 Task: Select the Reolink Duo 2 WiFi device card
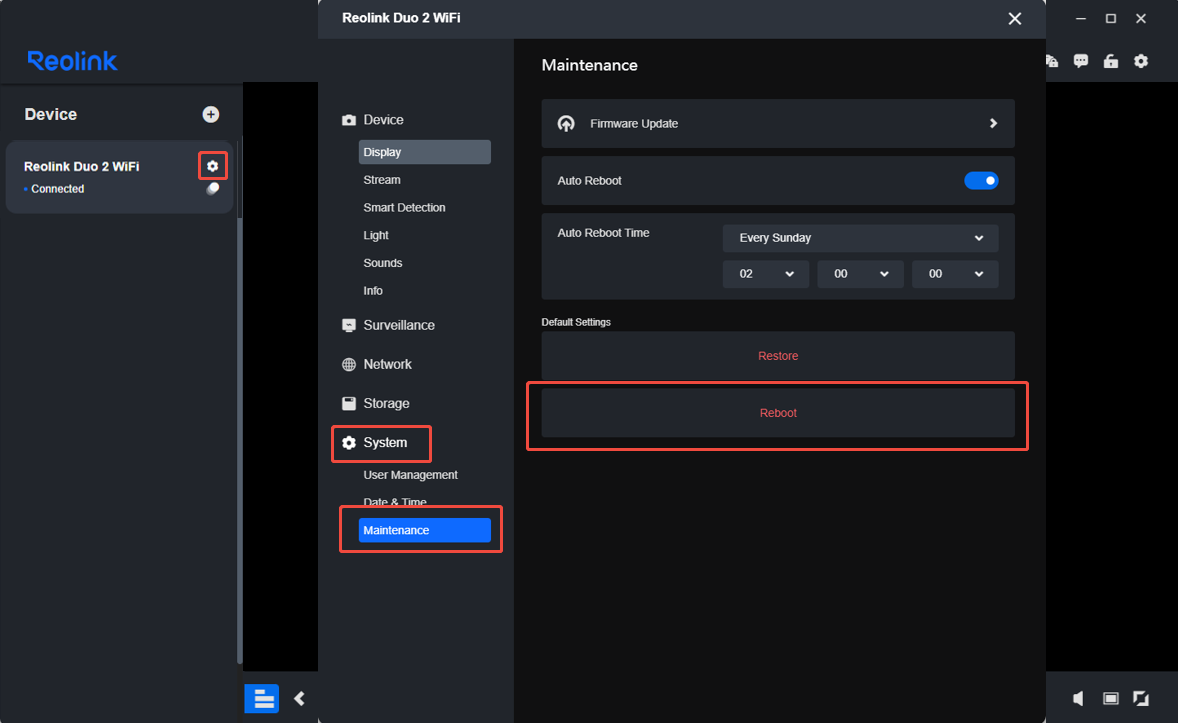click(119, 177)
